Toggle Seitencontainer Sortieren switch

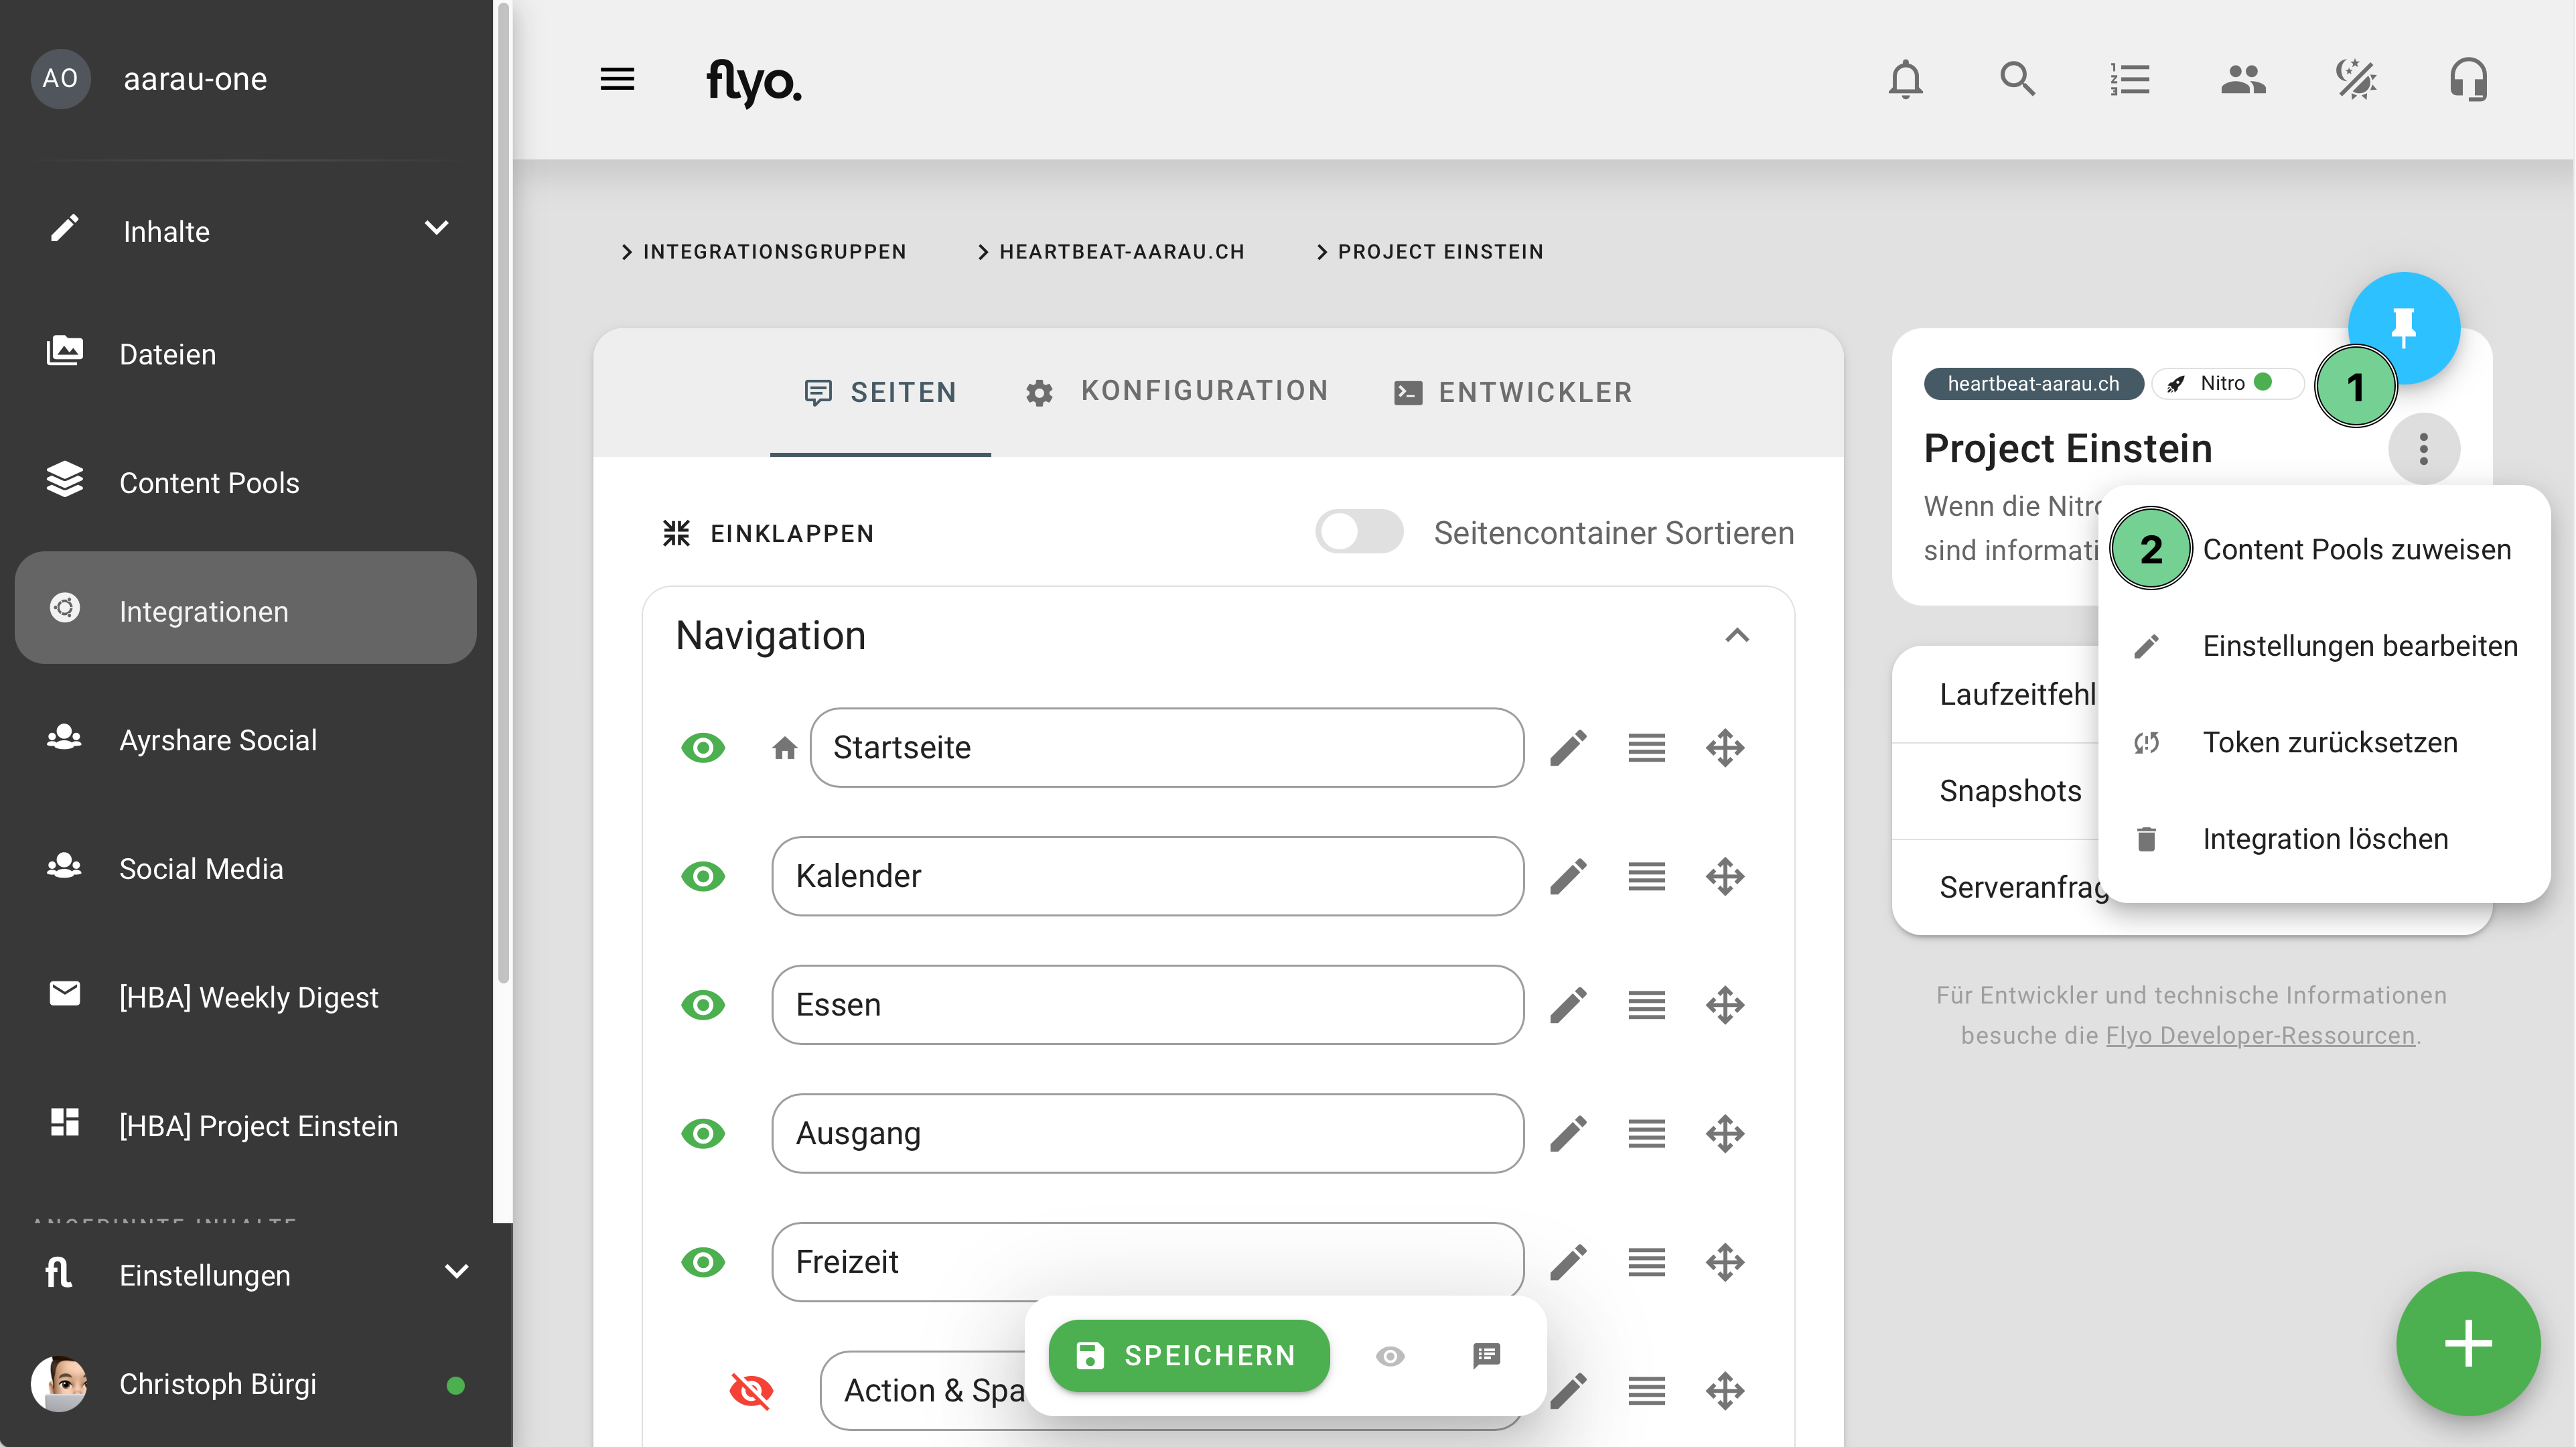coord(1358,532)
